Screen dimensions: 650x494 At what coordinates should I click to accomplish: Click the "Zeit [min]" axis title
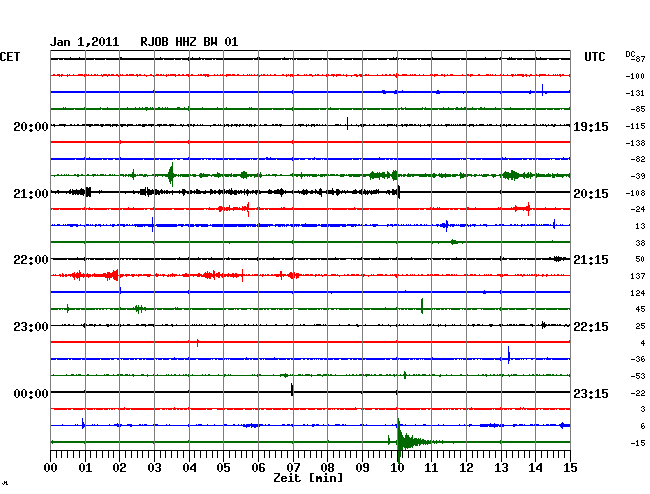coord(308,478)
